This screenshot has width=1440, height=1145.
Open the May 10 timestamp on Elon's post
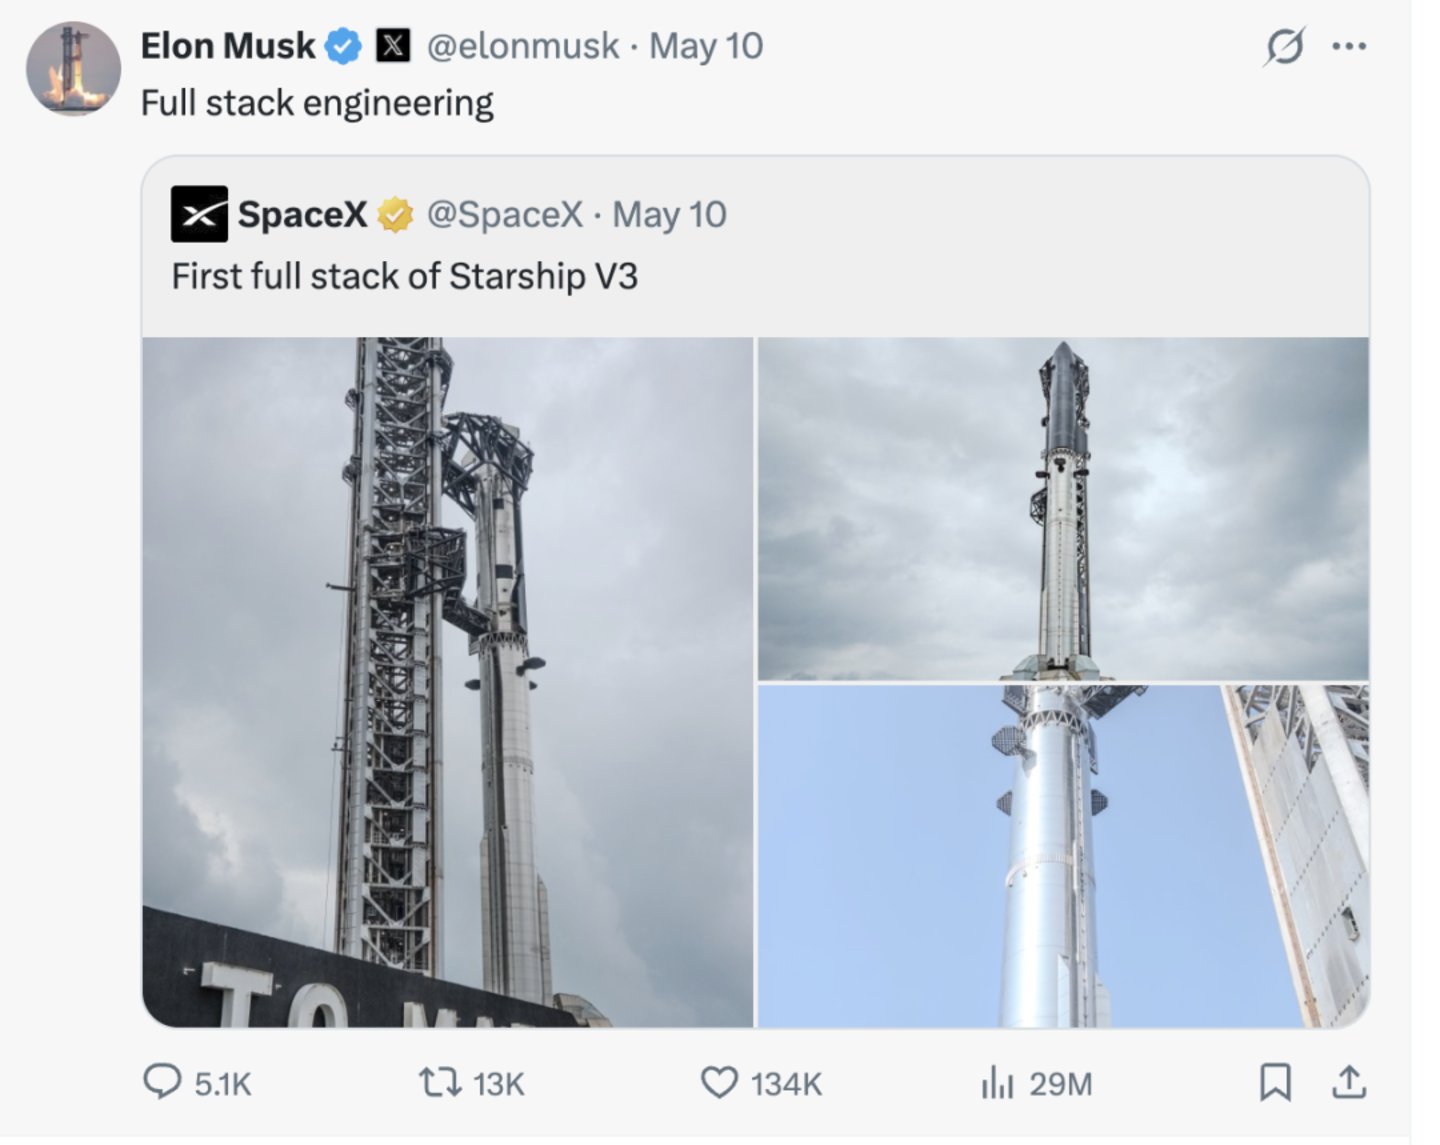tap(706, 46)
